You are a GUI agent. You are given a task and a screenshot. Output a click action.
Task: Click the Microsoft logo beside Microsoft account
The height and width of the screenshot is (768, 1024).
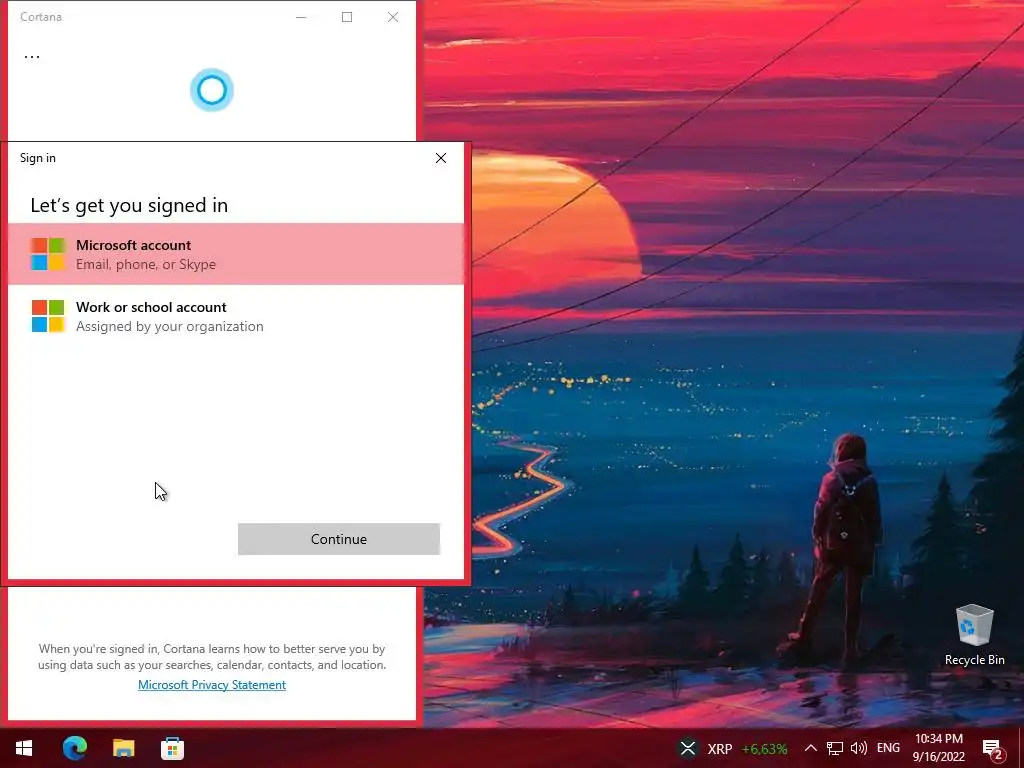pos(48,254)
